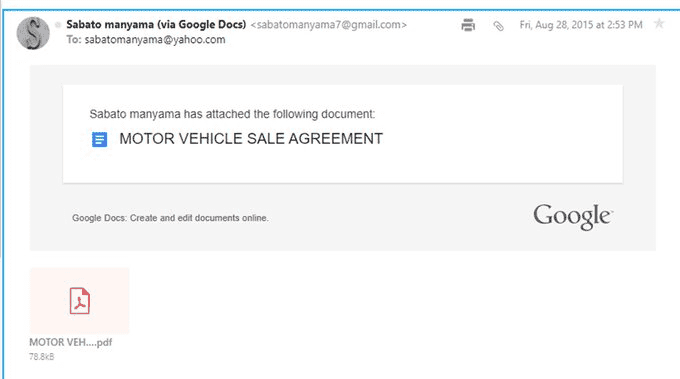This screenshot has width=680, height=379.
Task: Click the red PDF file icon
Action: [80, 301]
